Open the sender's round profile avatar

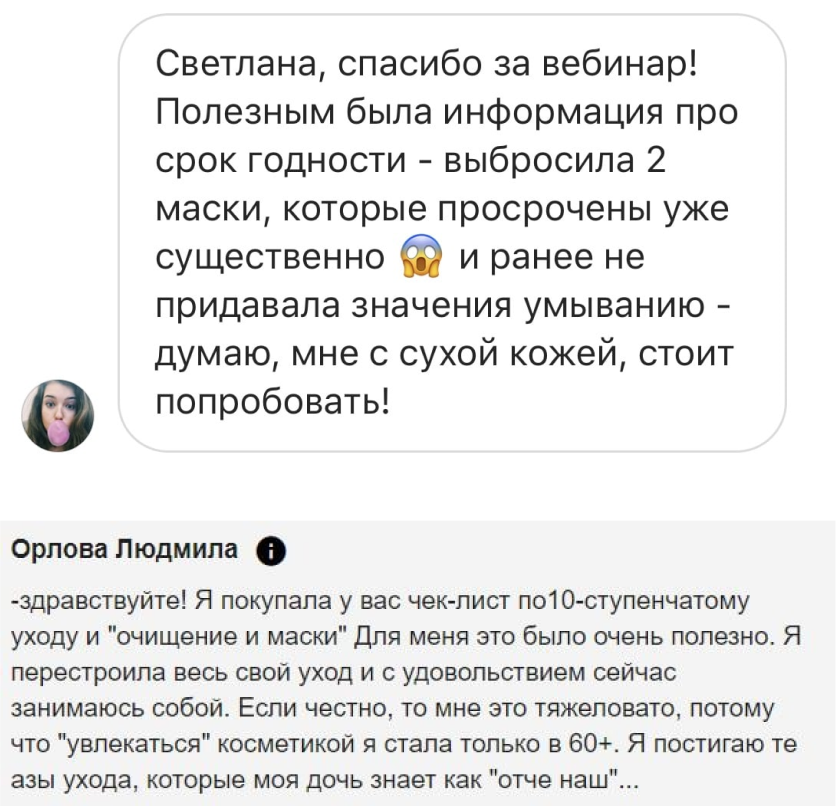[x=59, y=415]
